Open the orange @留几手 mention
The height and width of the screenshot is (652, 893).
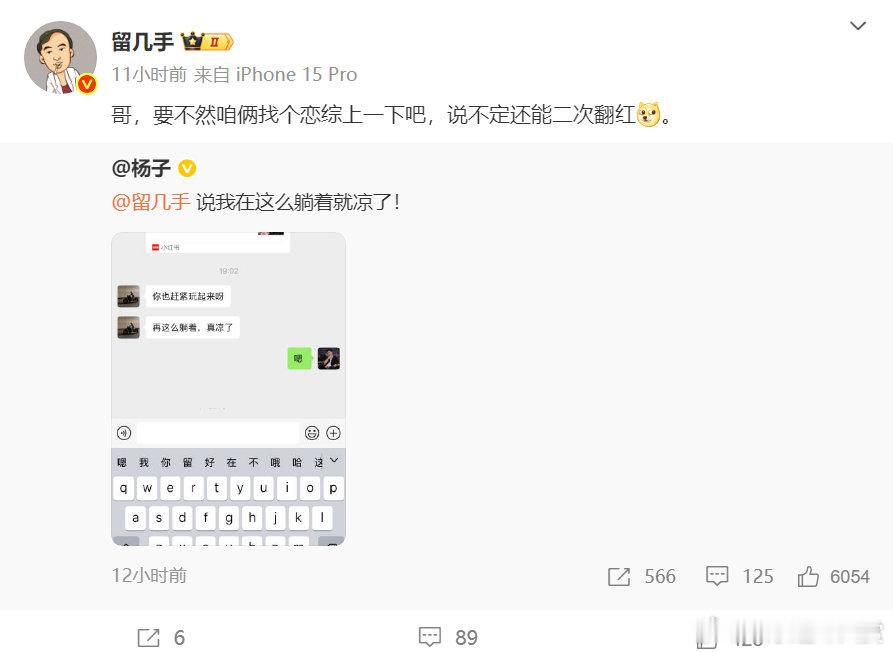point(151,202)
